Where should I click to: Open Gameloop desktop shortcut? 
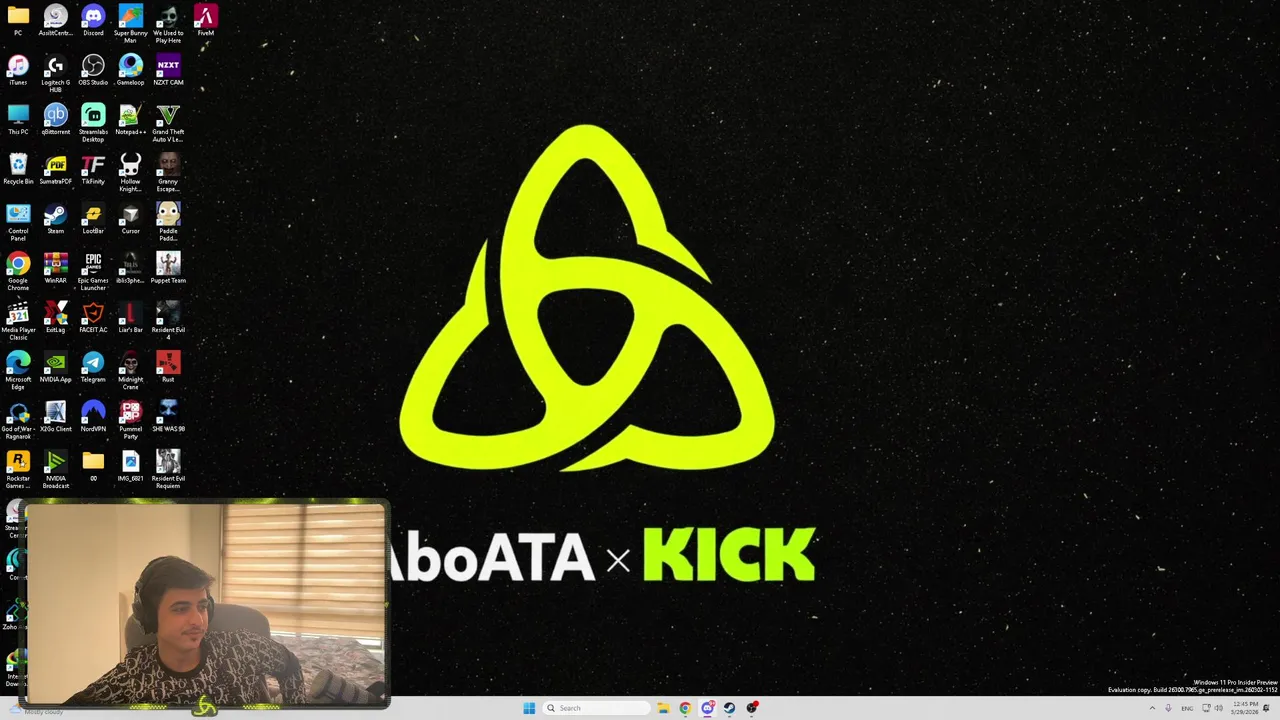(130, 70)
